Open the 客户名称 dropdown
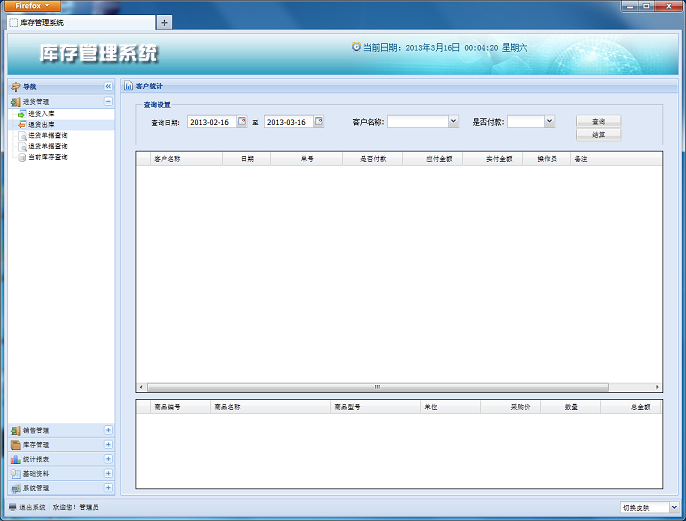Screen dimensions: 686x521 coord(453,122)
